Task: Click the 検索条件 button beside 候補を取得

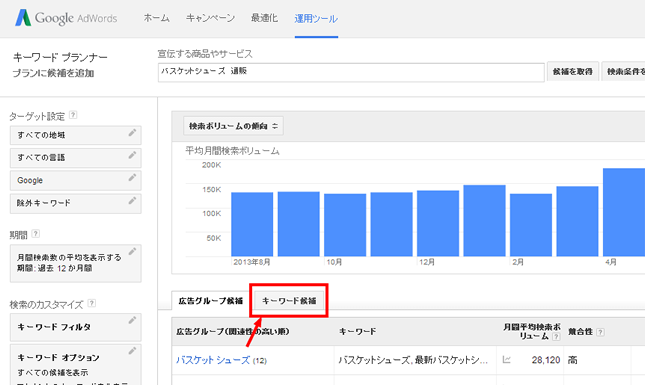Action: [x=623, y=72]
